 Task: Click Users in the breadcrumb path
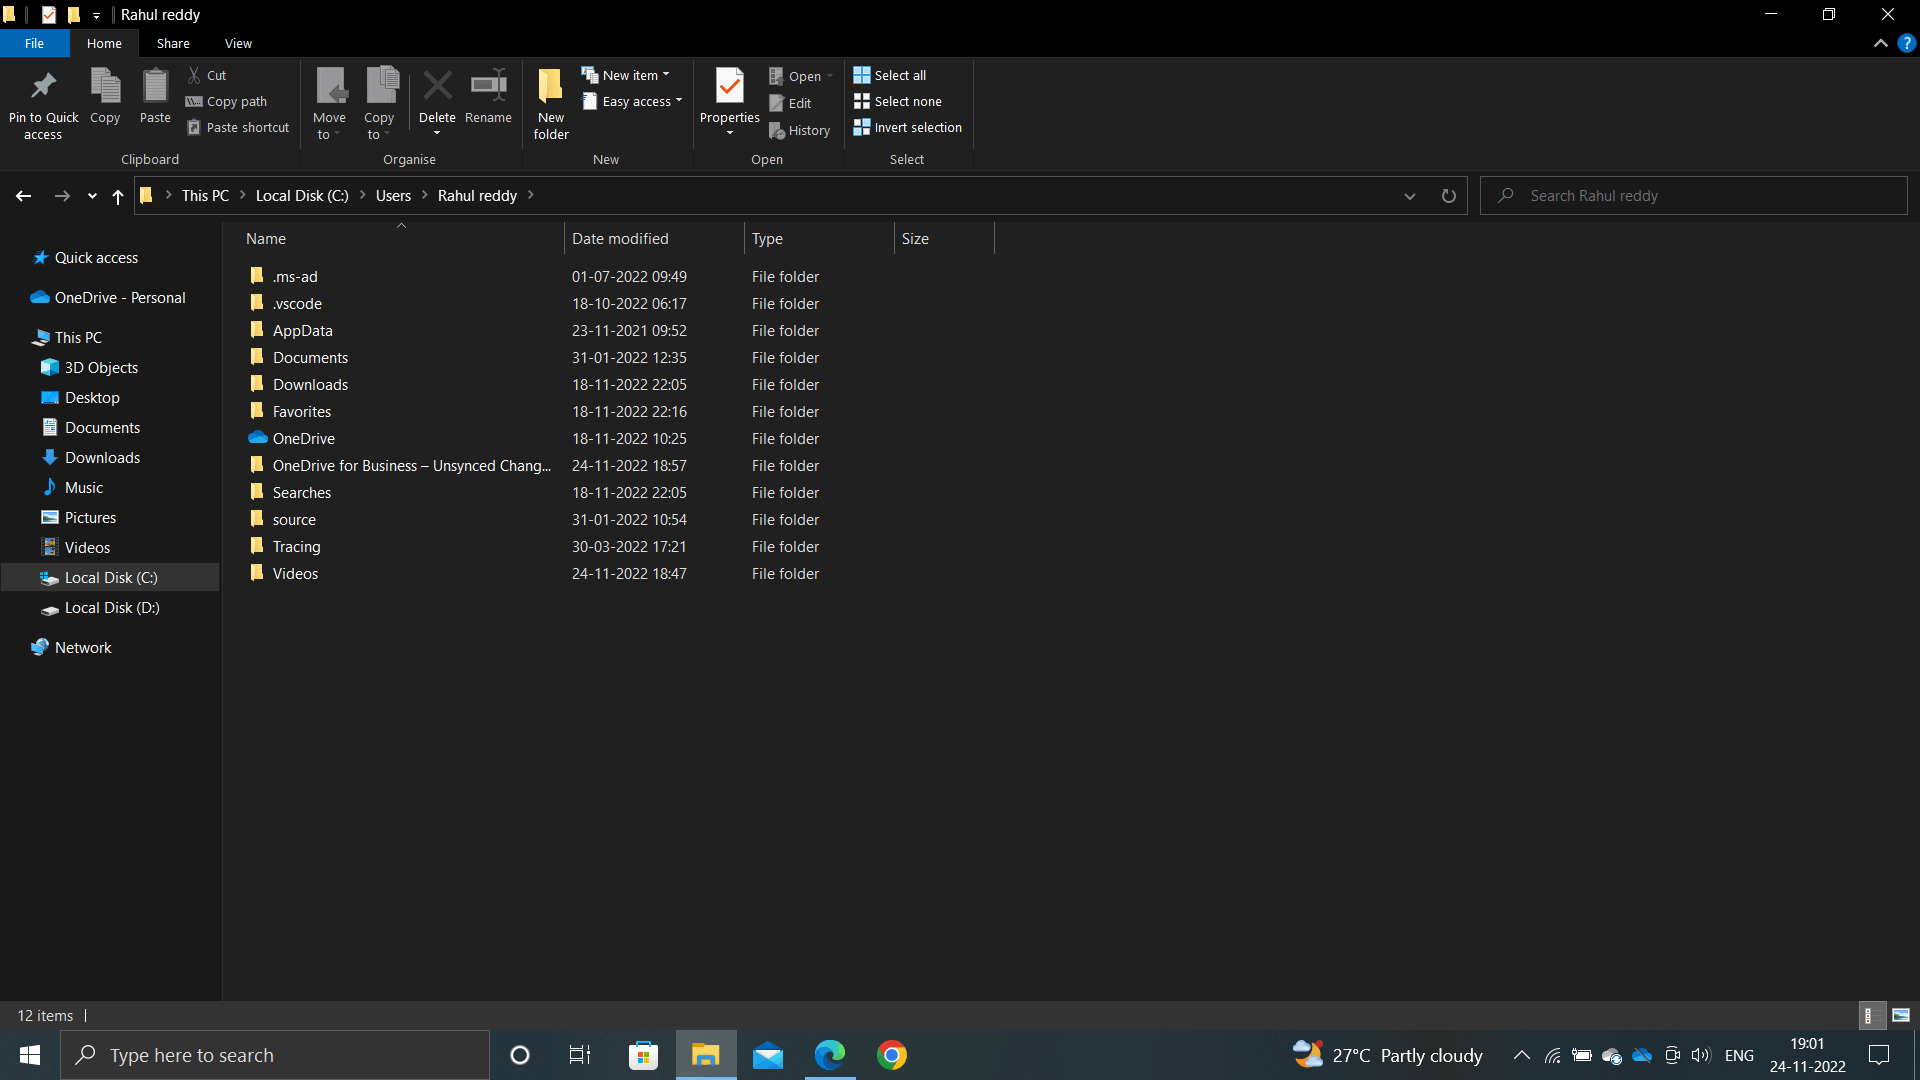click(393, 196)
